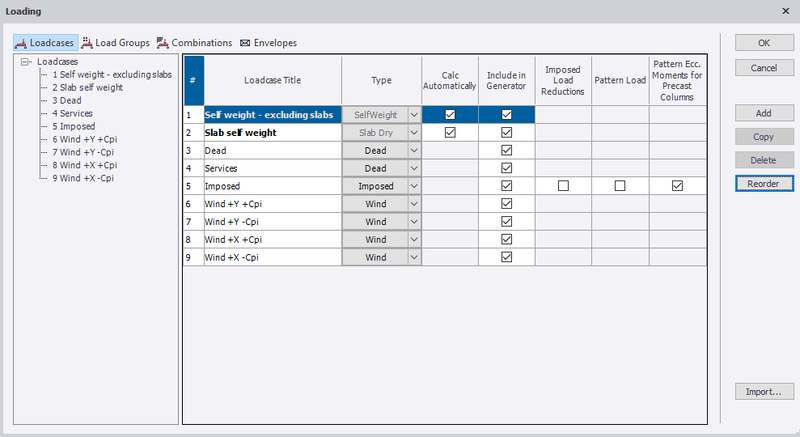This screenshot has width=800, height=437.
Task: Click the OK button
Action: (764, 43)
